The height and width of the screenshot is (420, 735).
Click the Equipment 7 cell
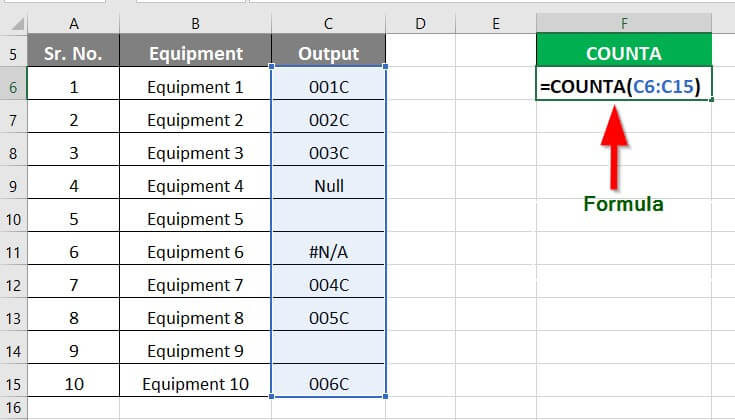pos(195,285)
